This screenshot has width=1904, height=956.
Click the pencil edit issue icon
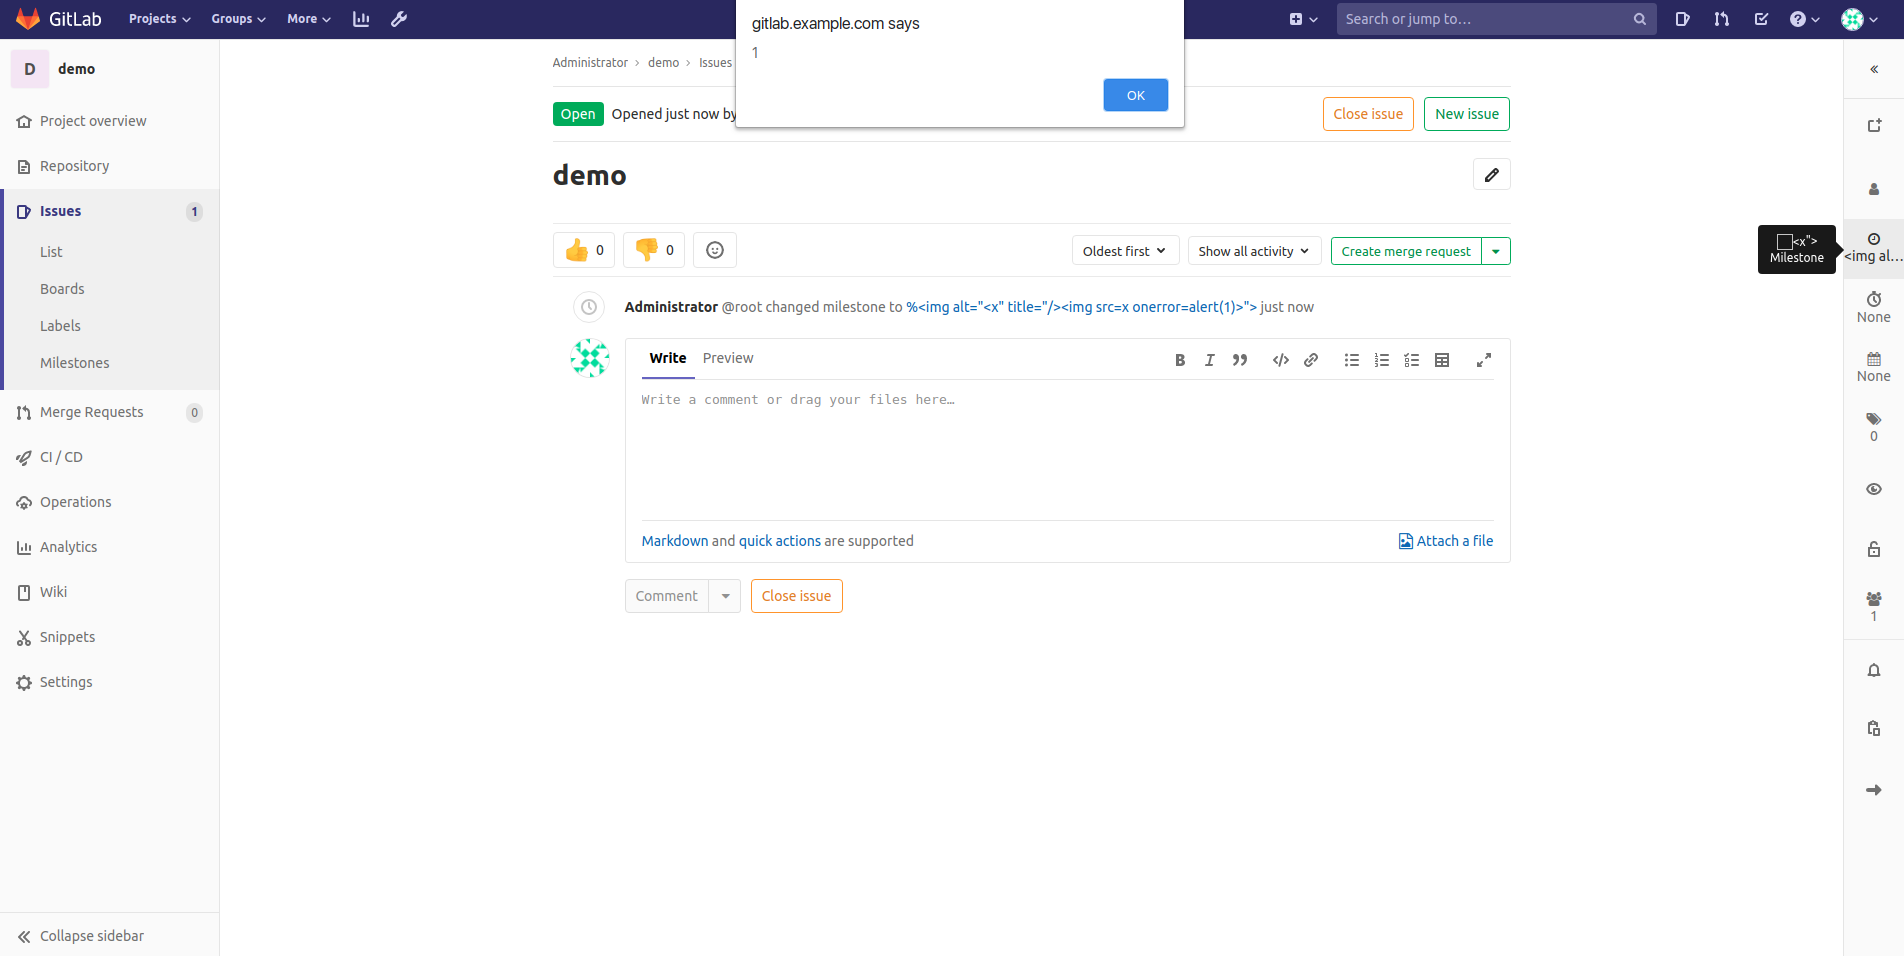pyautogui.click(x=1491, y=175)
